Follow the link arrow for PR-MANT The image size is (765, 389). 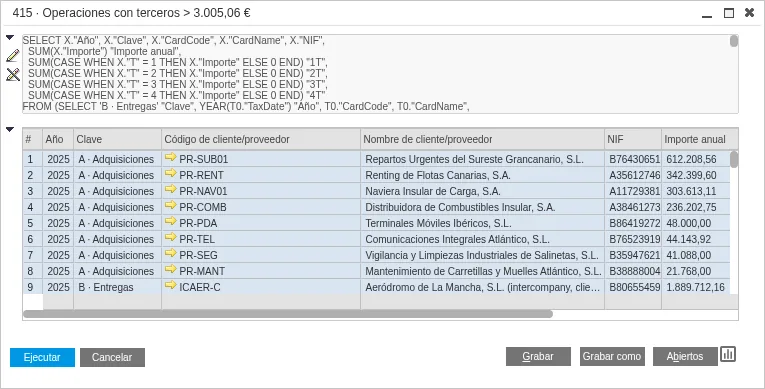point(170,269)
